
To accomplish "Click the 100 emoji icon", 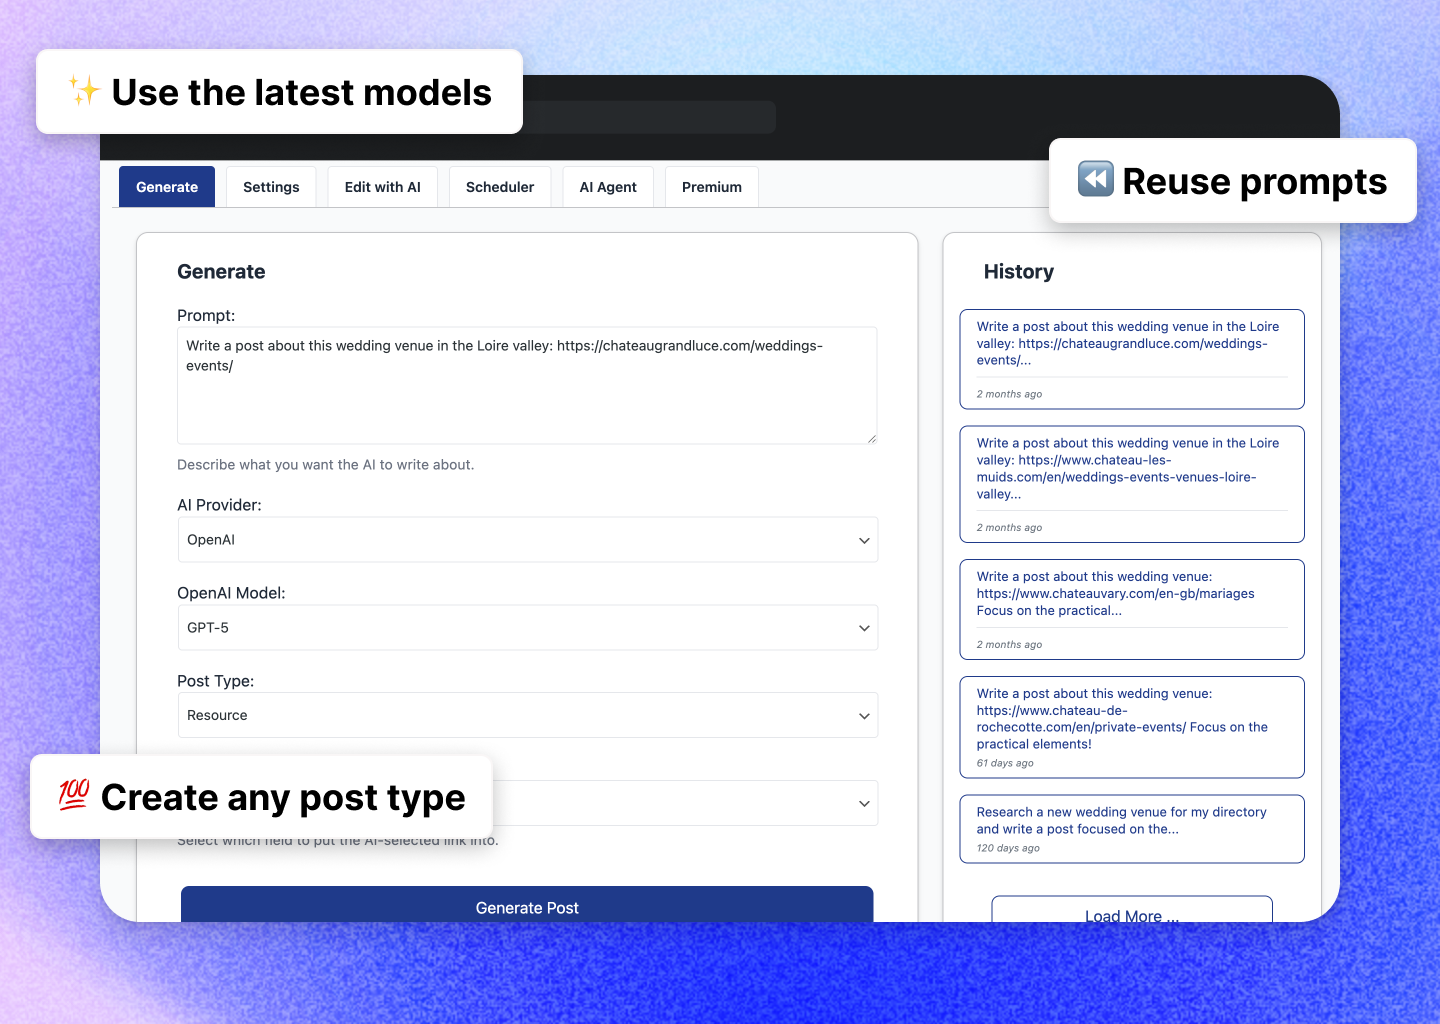I will pyautogui.click(x=74, y=795).
